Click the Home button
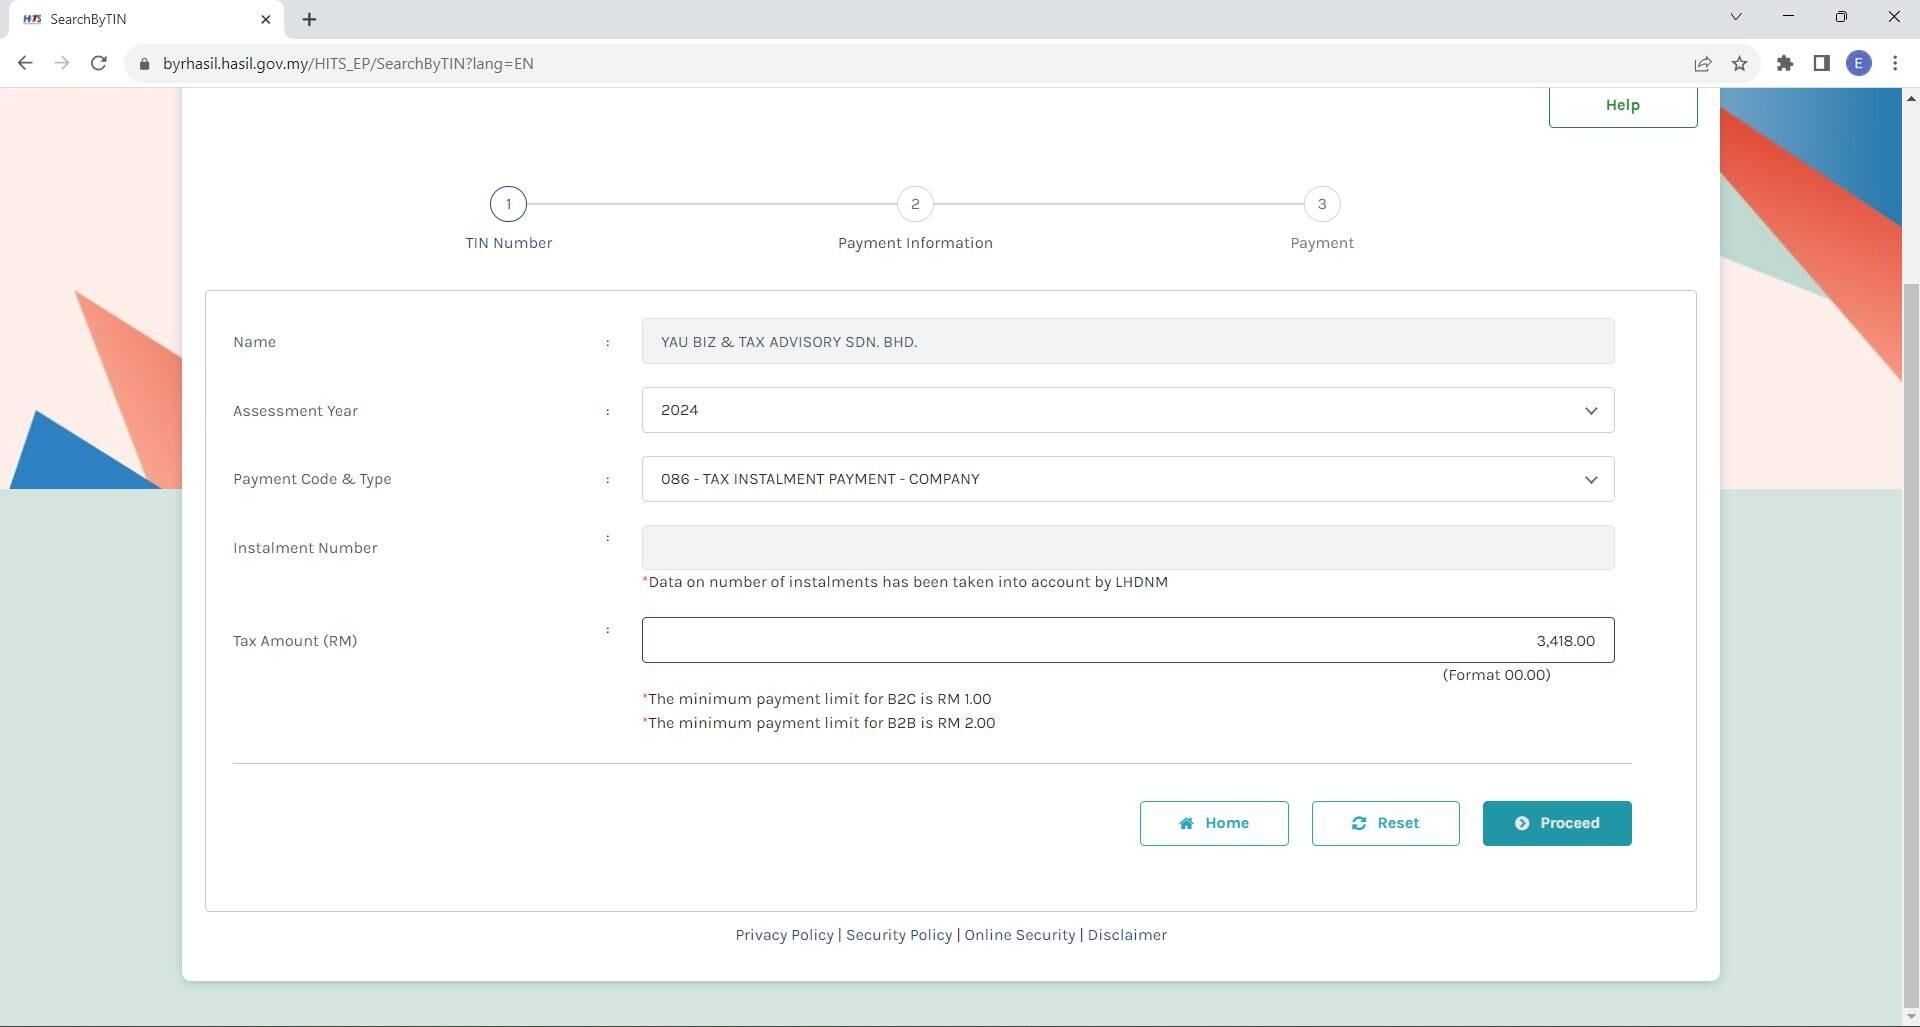 point(1214,823)
